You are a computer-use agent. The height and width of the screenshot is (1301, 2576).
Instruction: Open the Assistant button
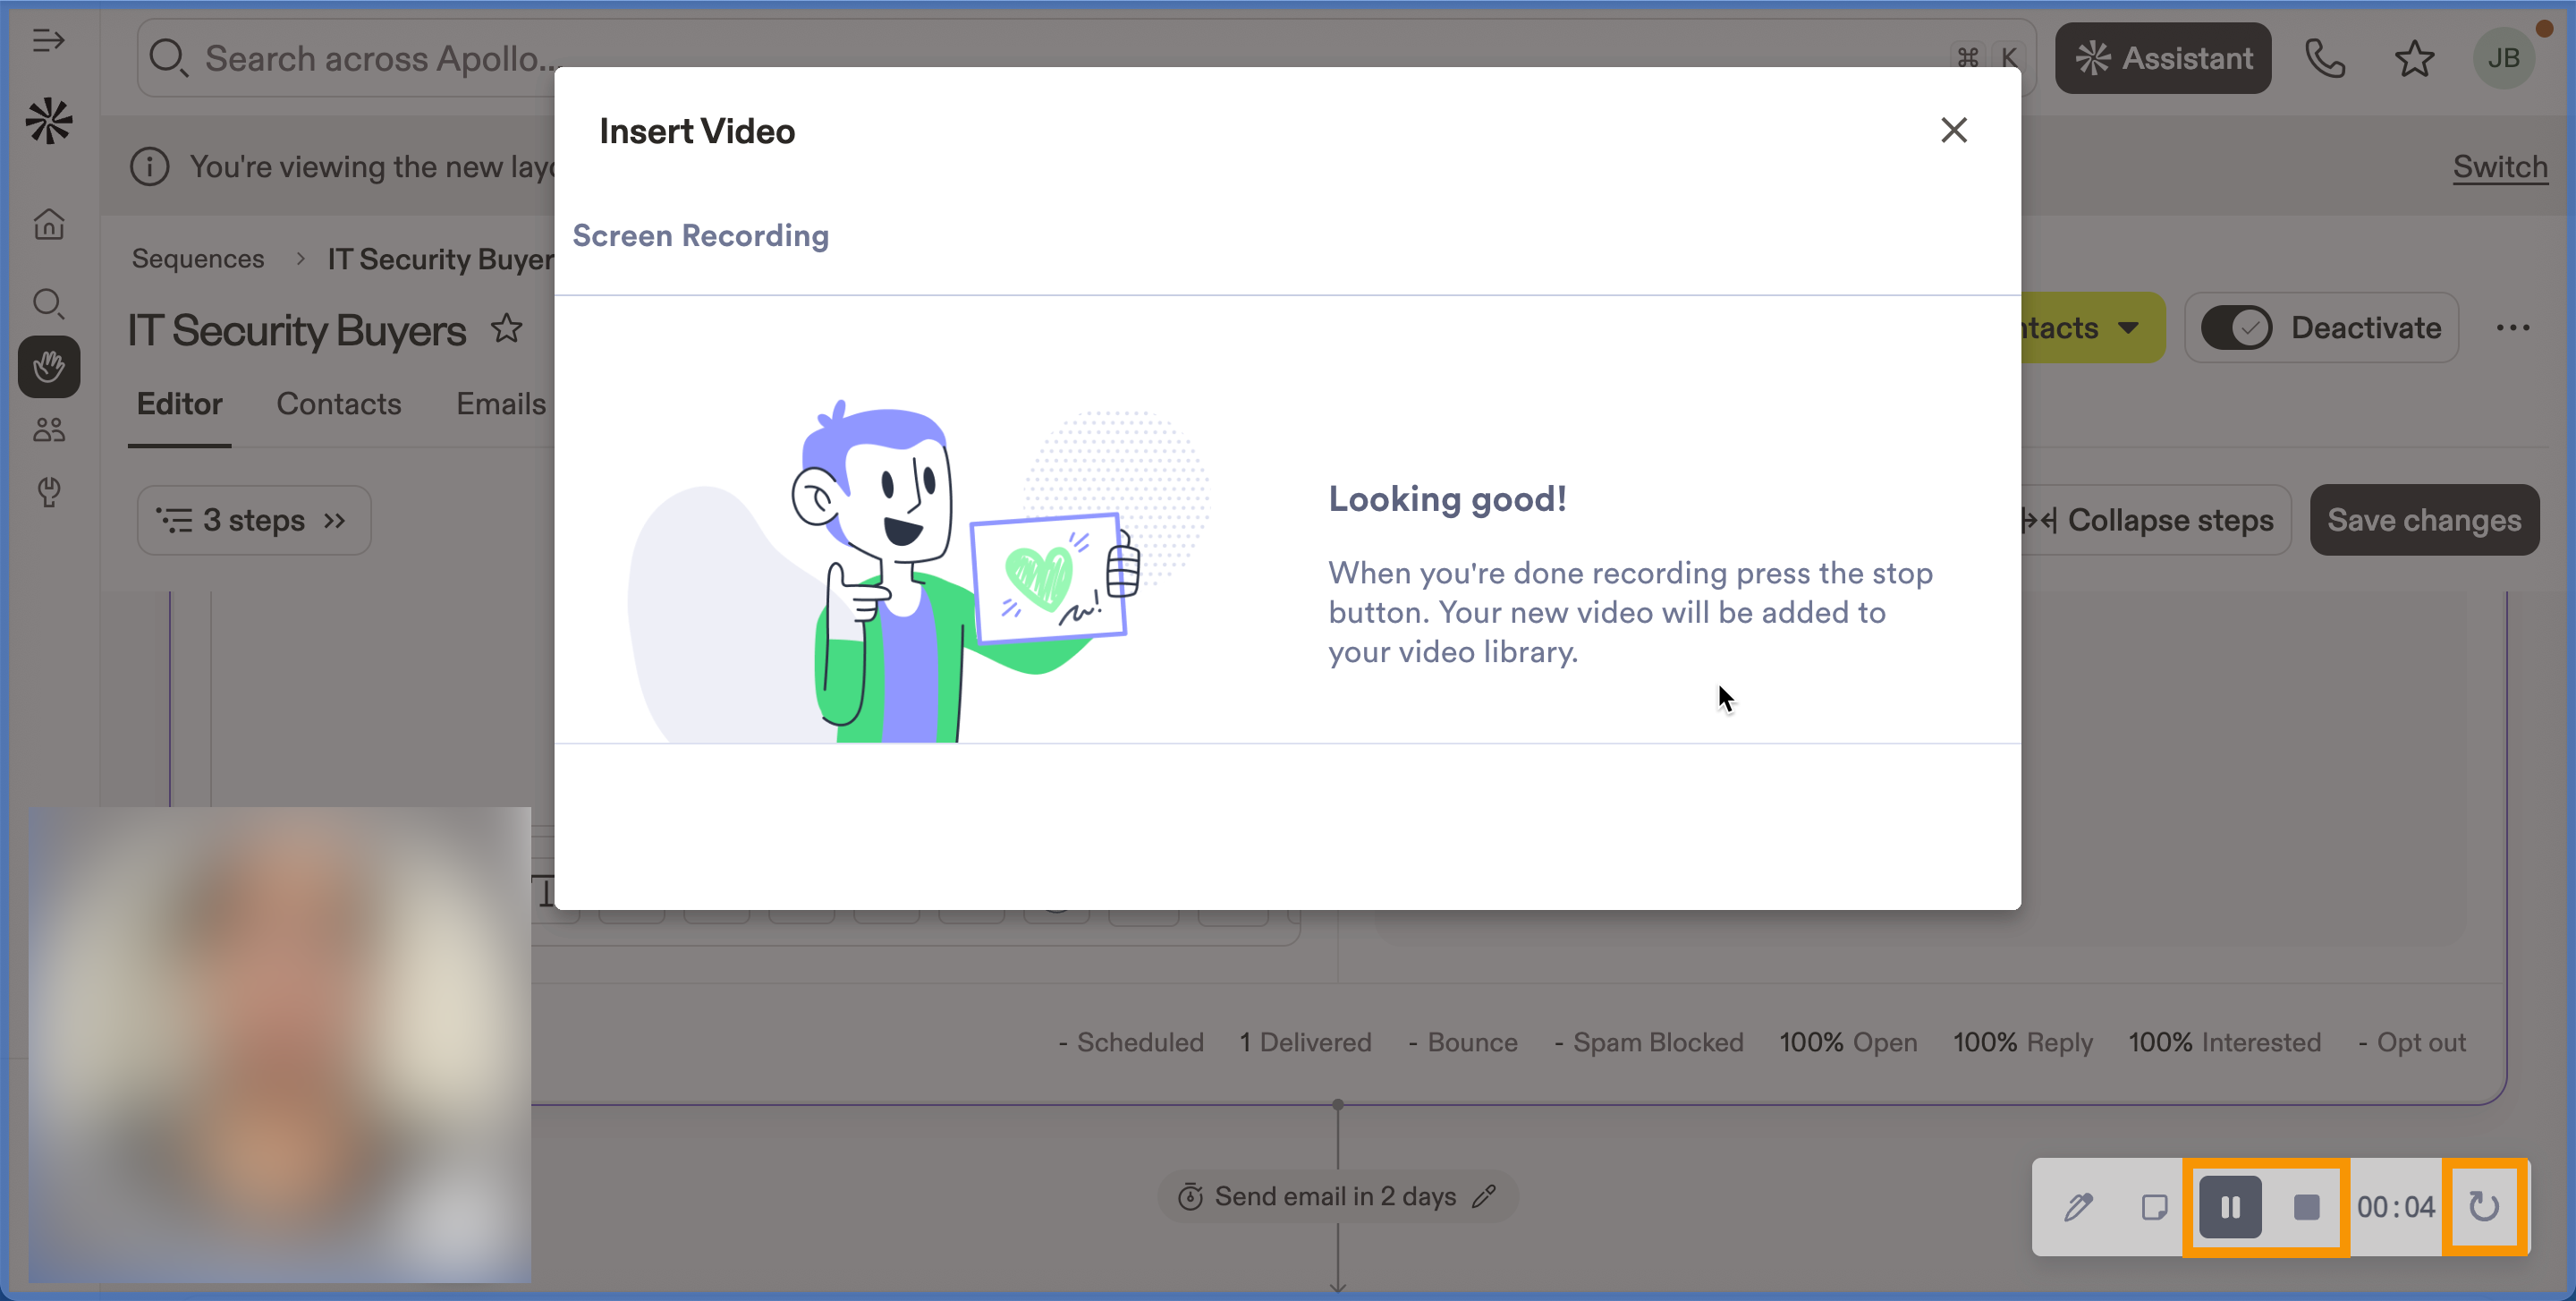tap(2162, 58)
